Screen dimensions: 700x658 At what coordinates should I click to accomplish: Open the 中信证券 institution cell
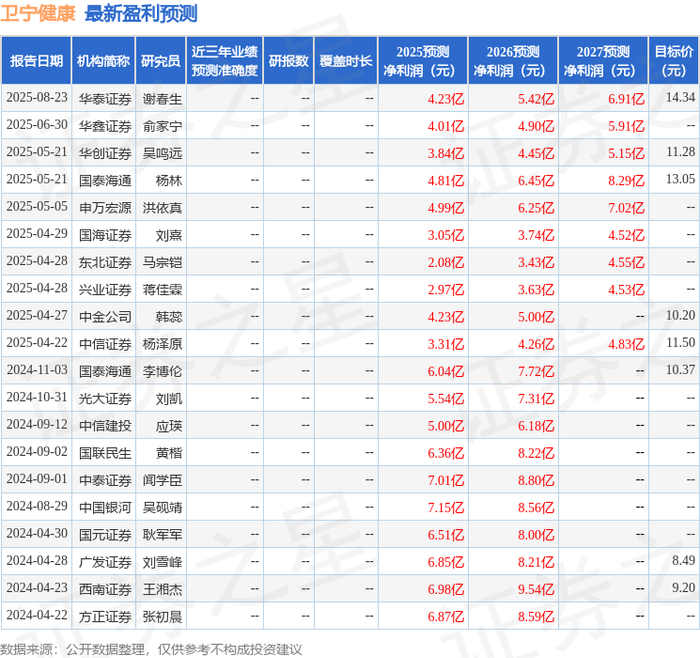click(x=105, y=344)
